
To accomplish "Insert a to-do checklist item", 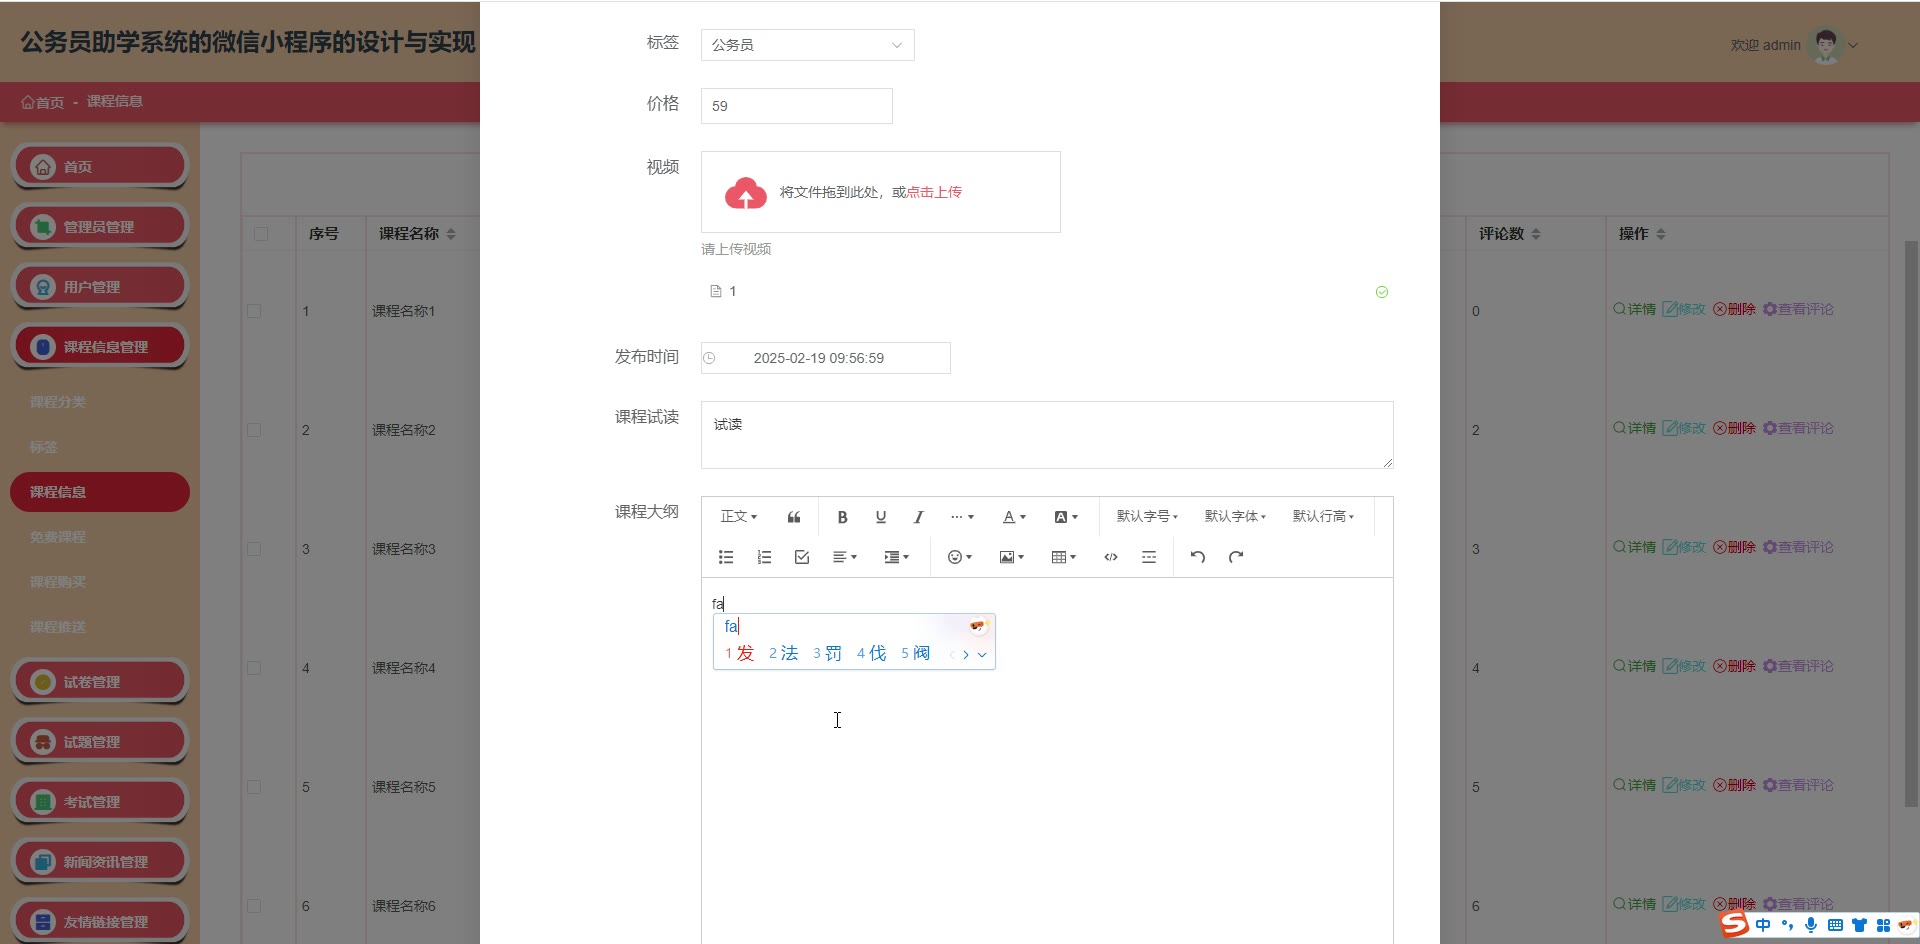I will coord(802,557).
